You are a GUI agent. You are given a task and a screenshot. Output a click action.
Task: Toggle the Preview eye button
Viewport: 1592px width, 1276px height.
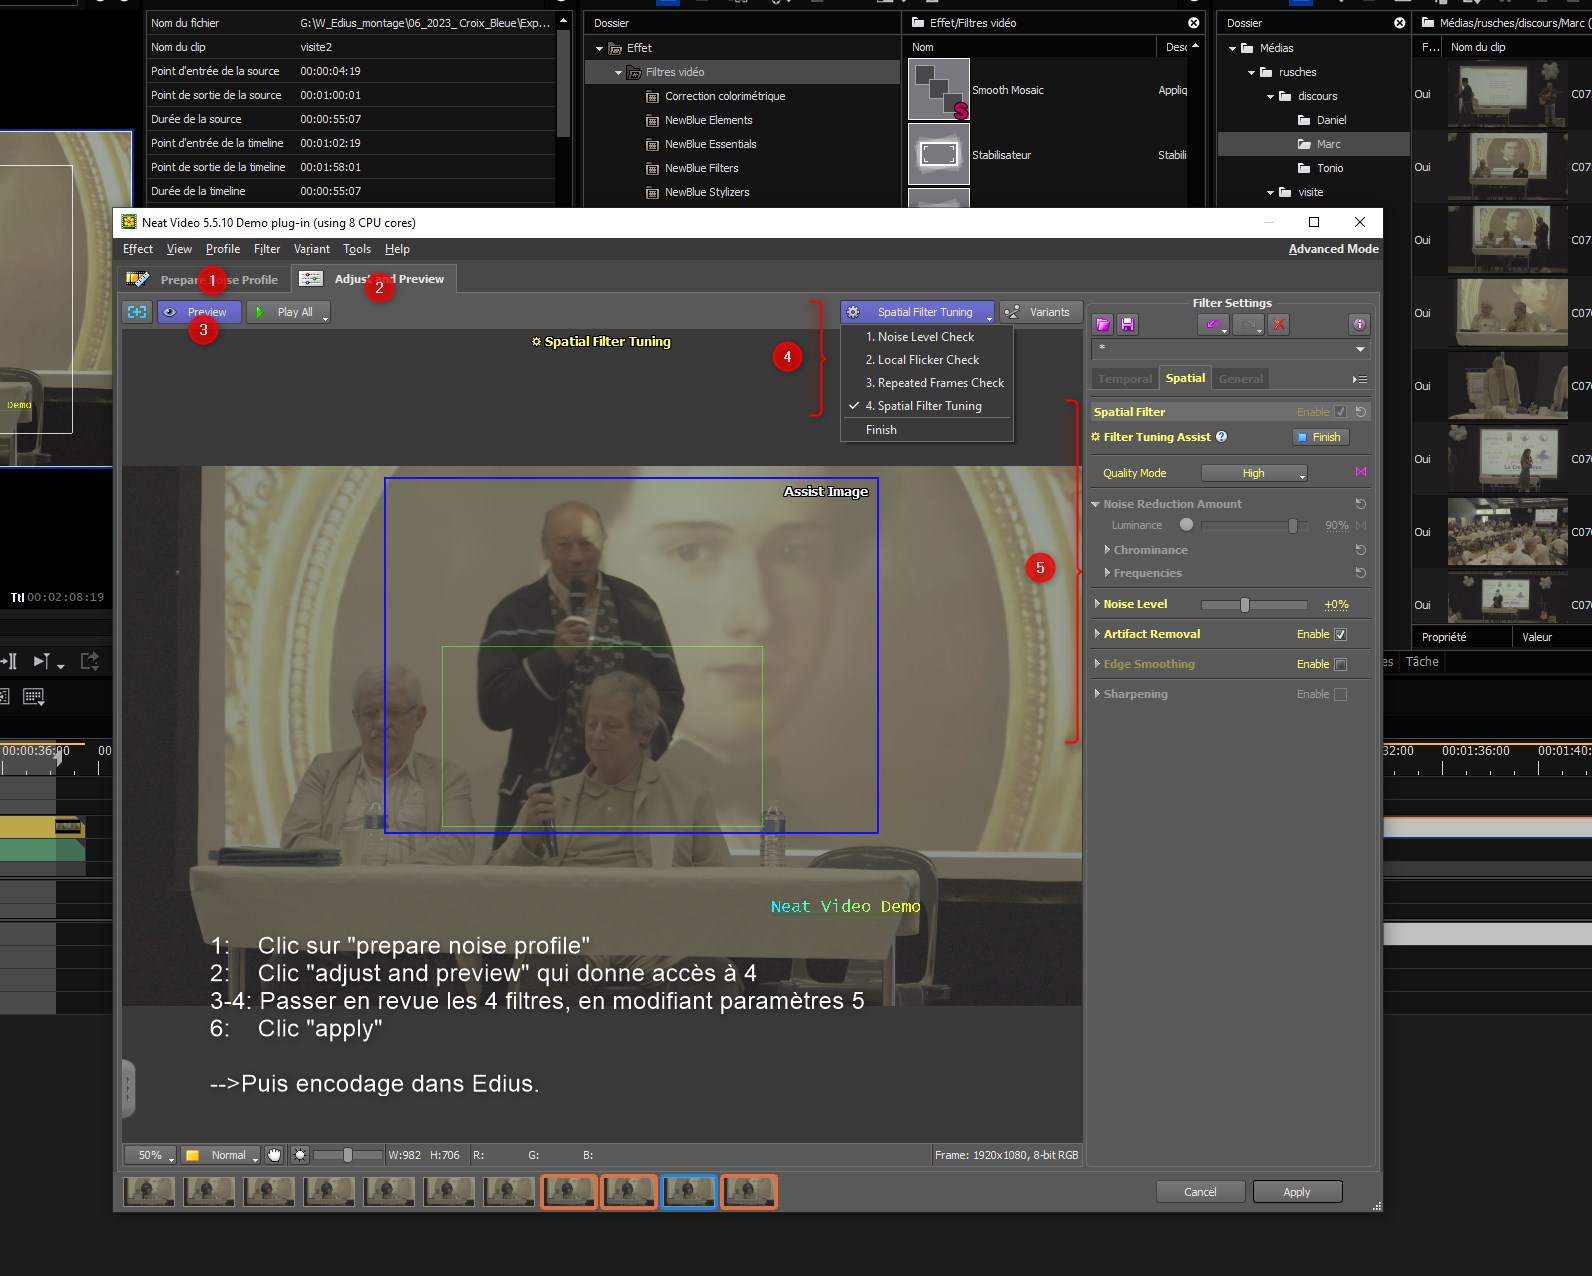coord(198,312)
